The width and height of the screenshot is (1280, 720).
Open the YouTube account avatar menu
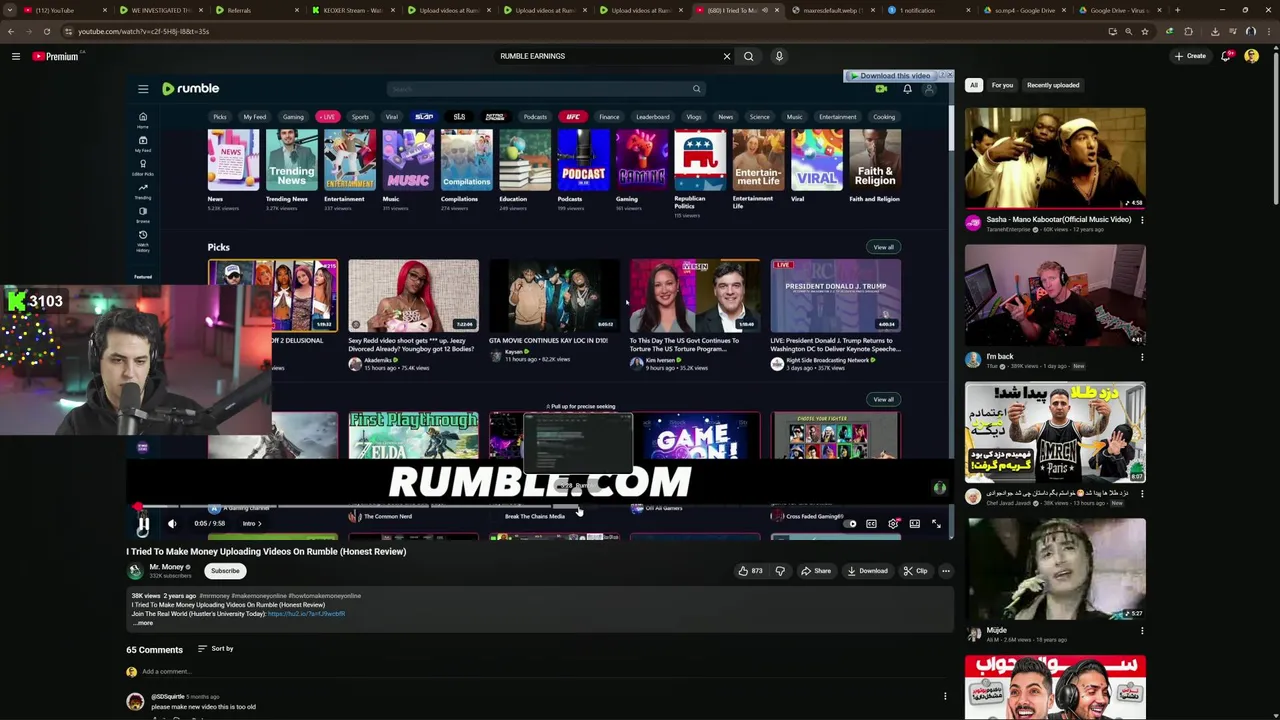click(x=1251, y=56)
